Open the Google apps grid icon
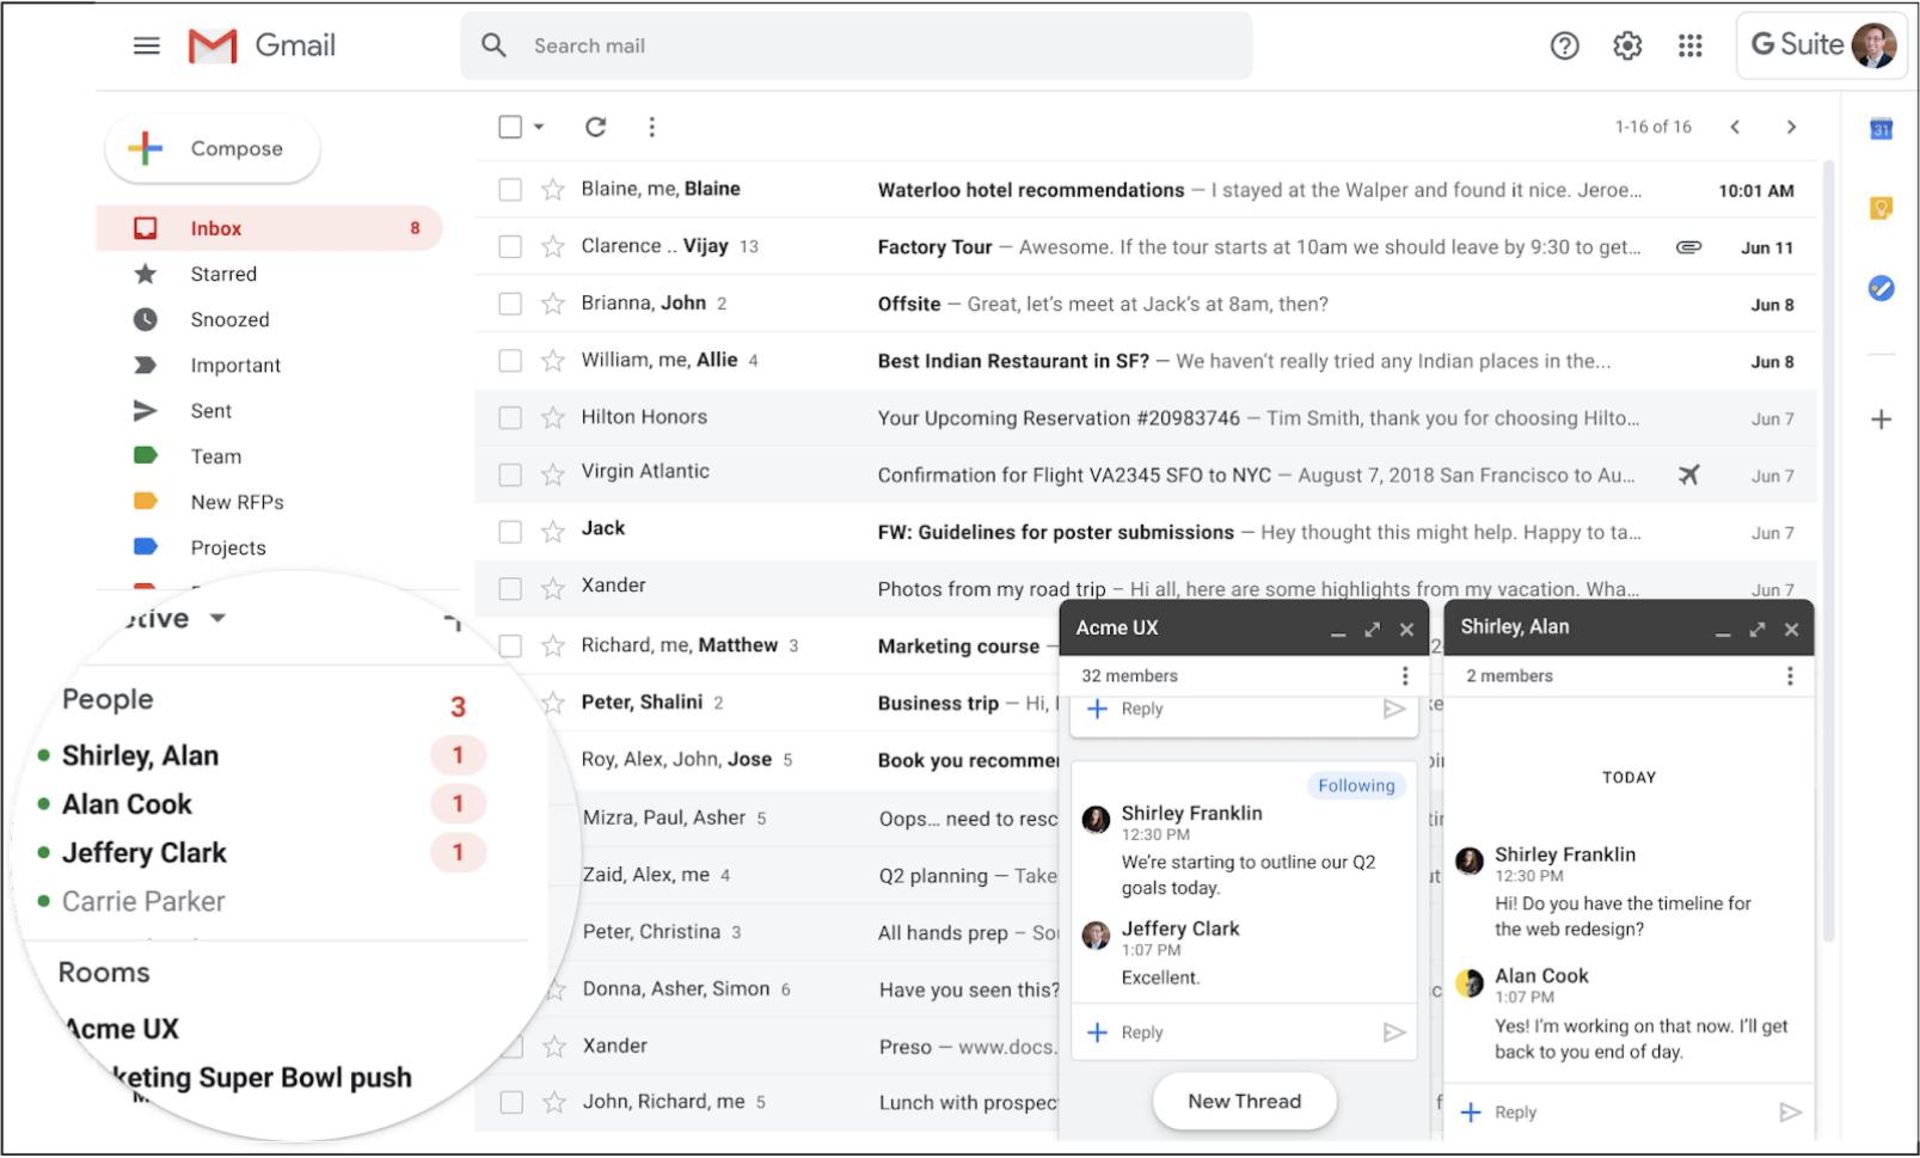 point(1689,46)
